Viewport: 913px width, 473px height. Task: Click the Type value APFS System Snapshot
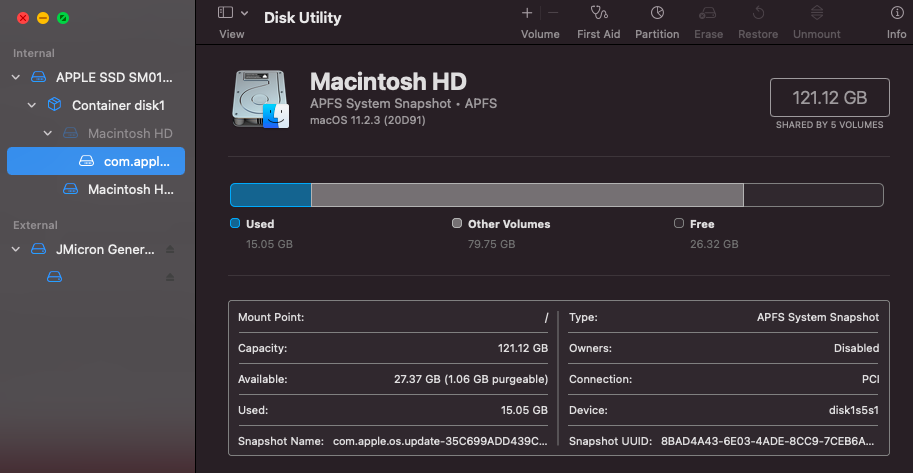(818, 317)
